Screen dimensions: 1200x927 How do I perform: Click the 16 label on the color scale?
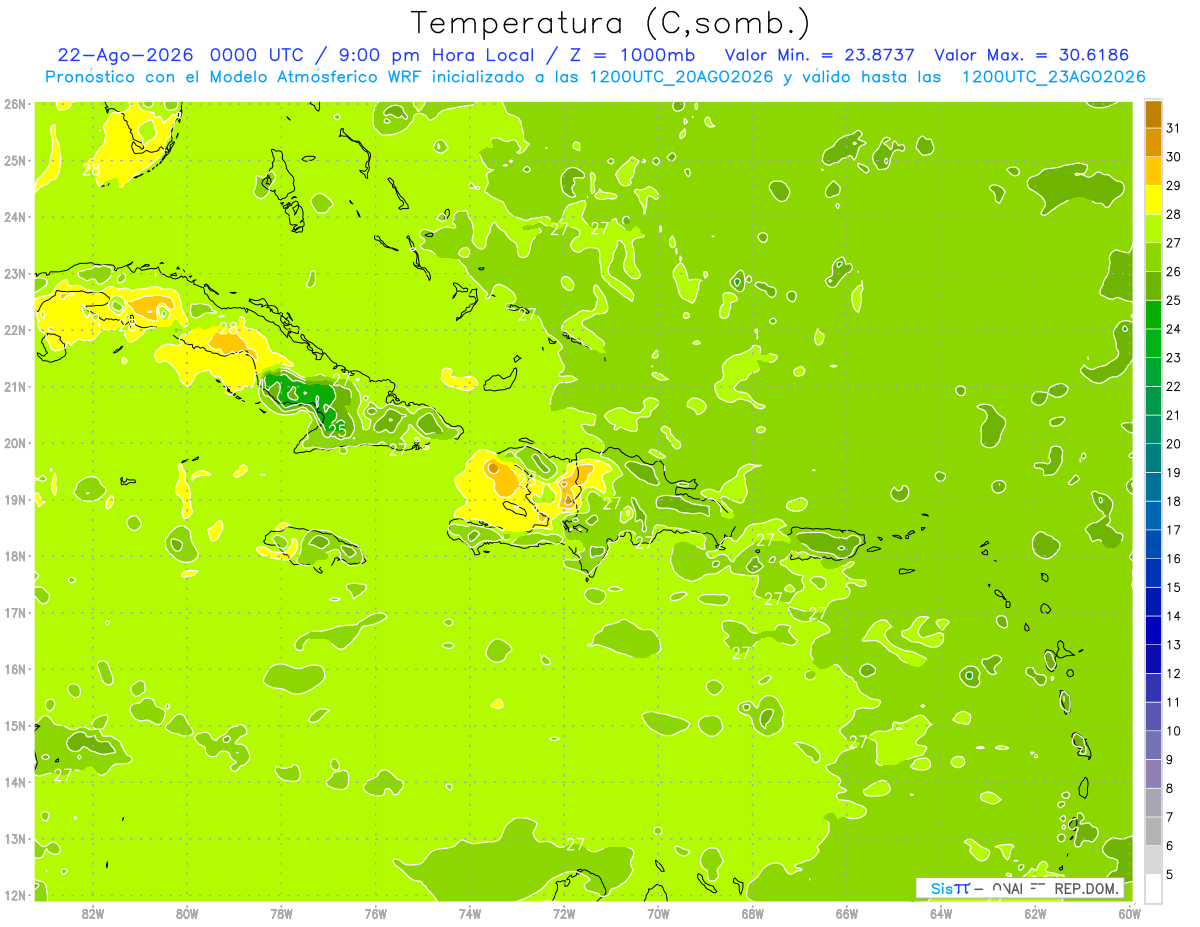[x=1174, y=559]
